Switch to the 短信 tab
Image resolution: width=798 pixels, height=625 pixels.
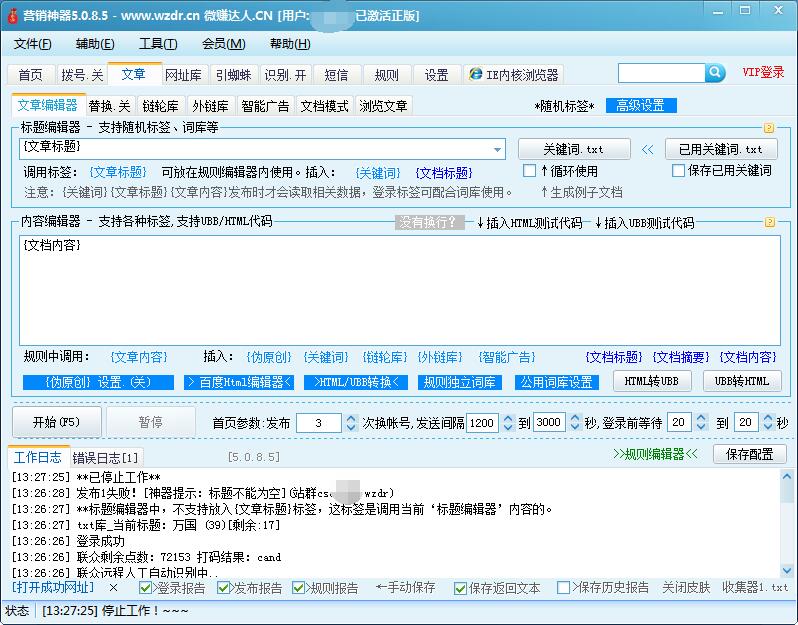coord(336,75)
